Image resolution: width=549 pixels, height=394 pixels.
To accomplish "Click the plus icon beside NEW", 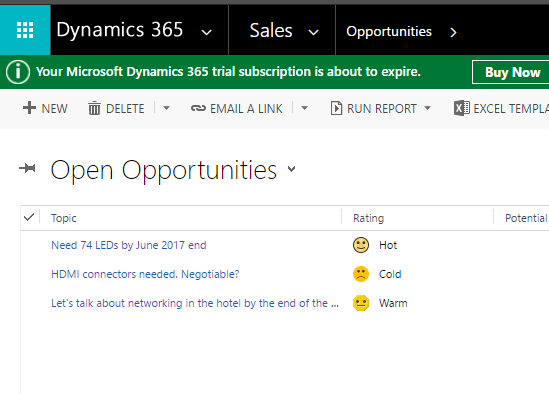I will (x=29, y=108).
